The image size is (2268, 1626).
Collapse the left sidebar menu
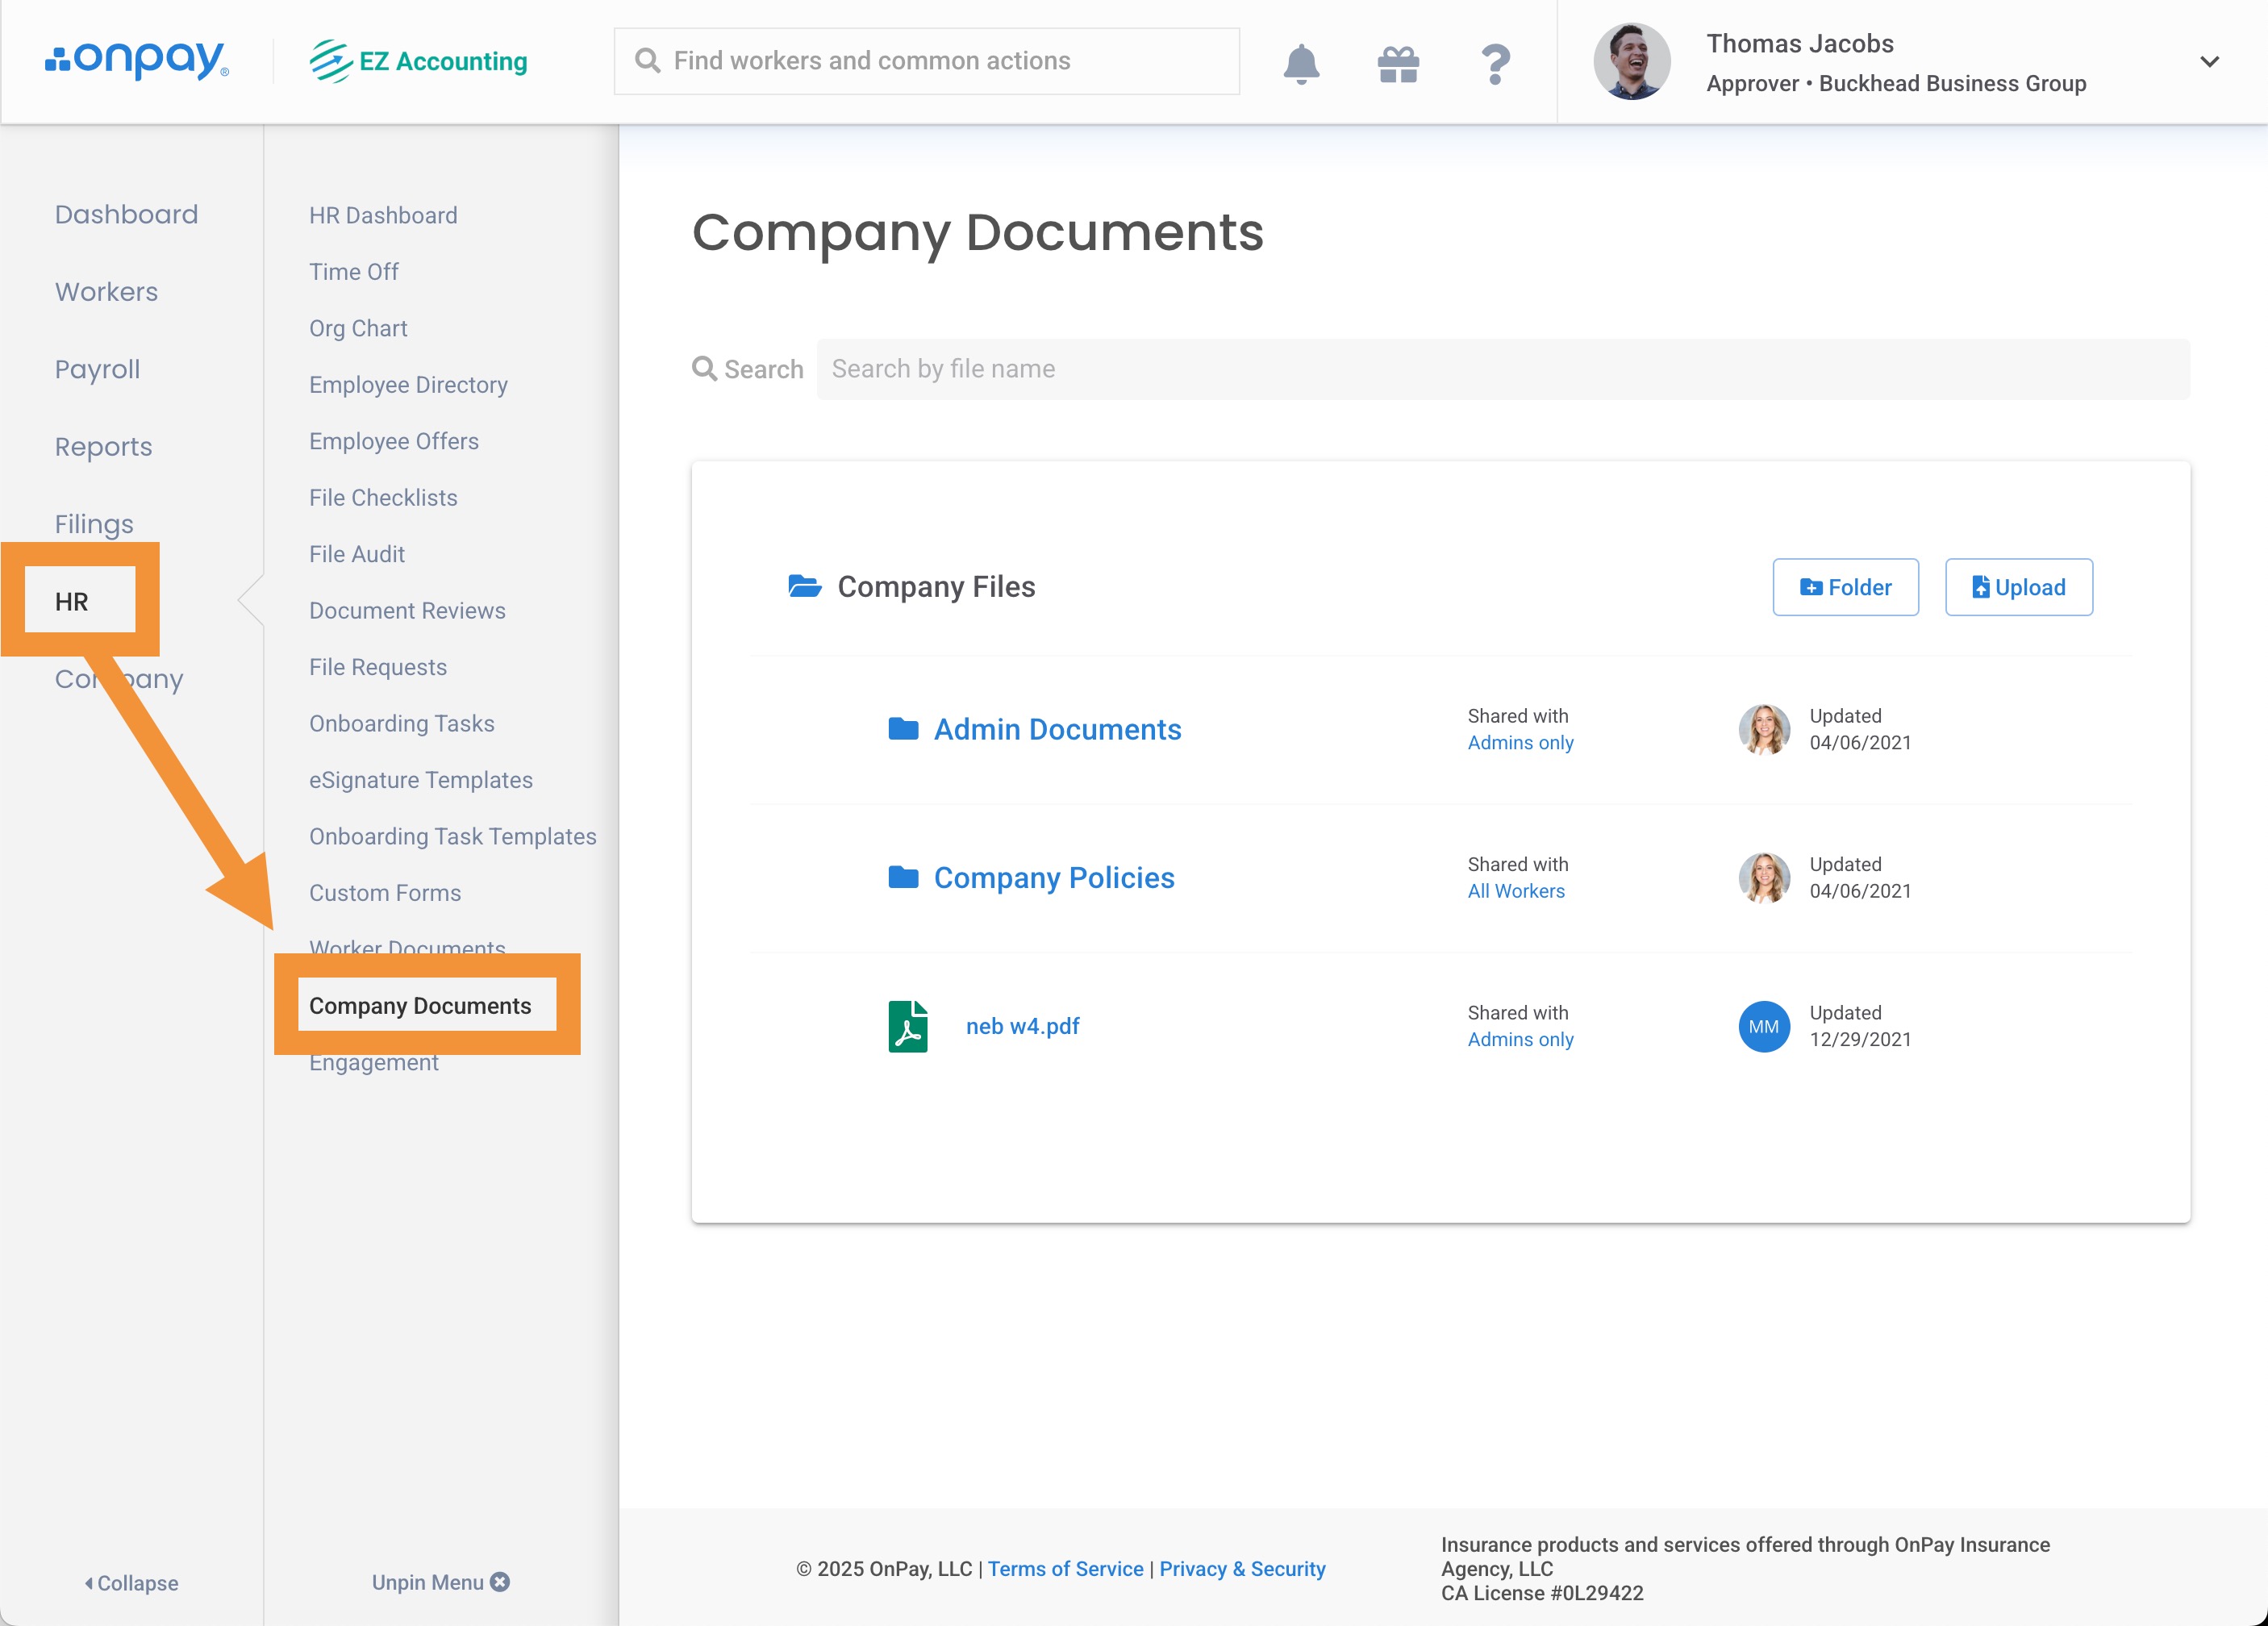pyautogui.click(x=131, y=1583)
